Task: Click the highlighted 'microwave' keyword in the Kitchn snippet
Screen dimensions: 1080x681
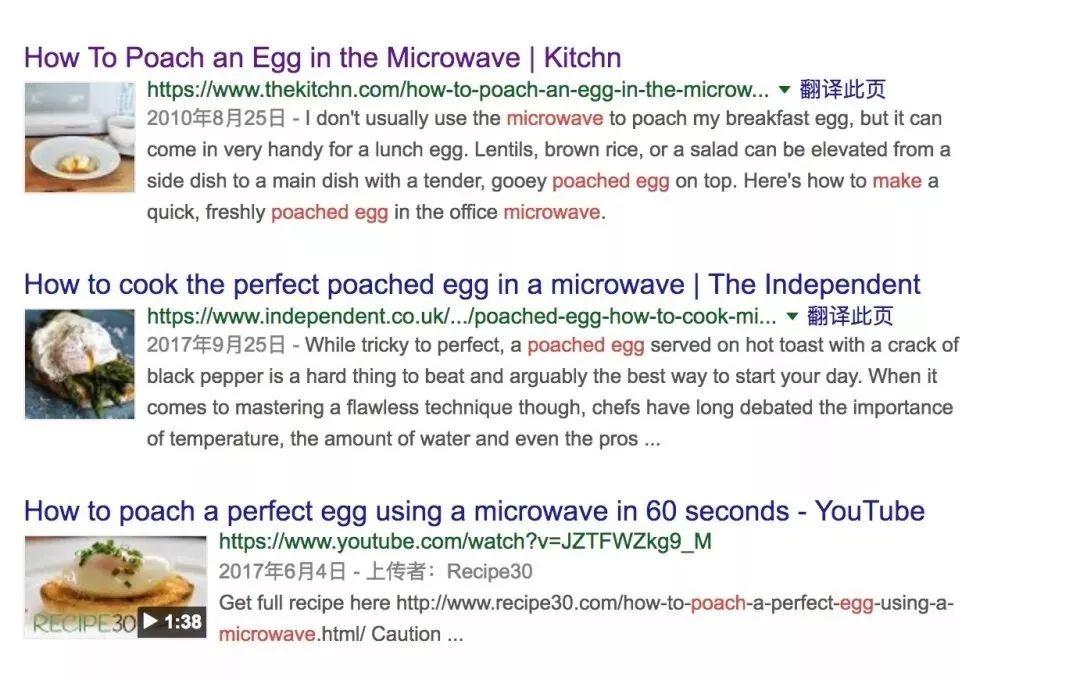Action: 554,117
